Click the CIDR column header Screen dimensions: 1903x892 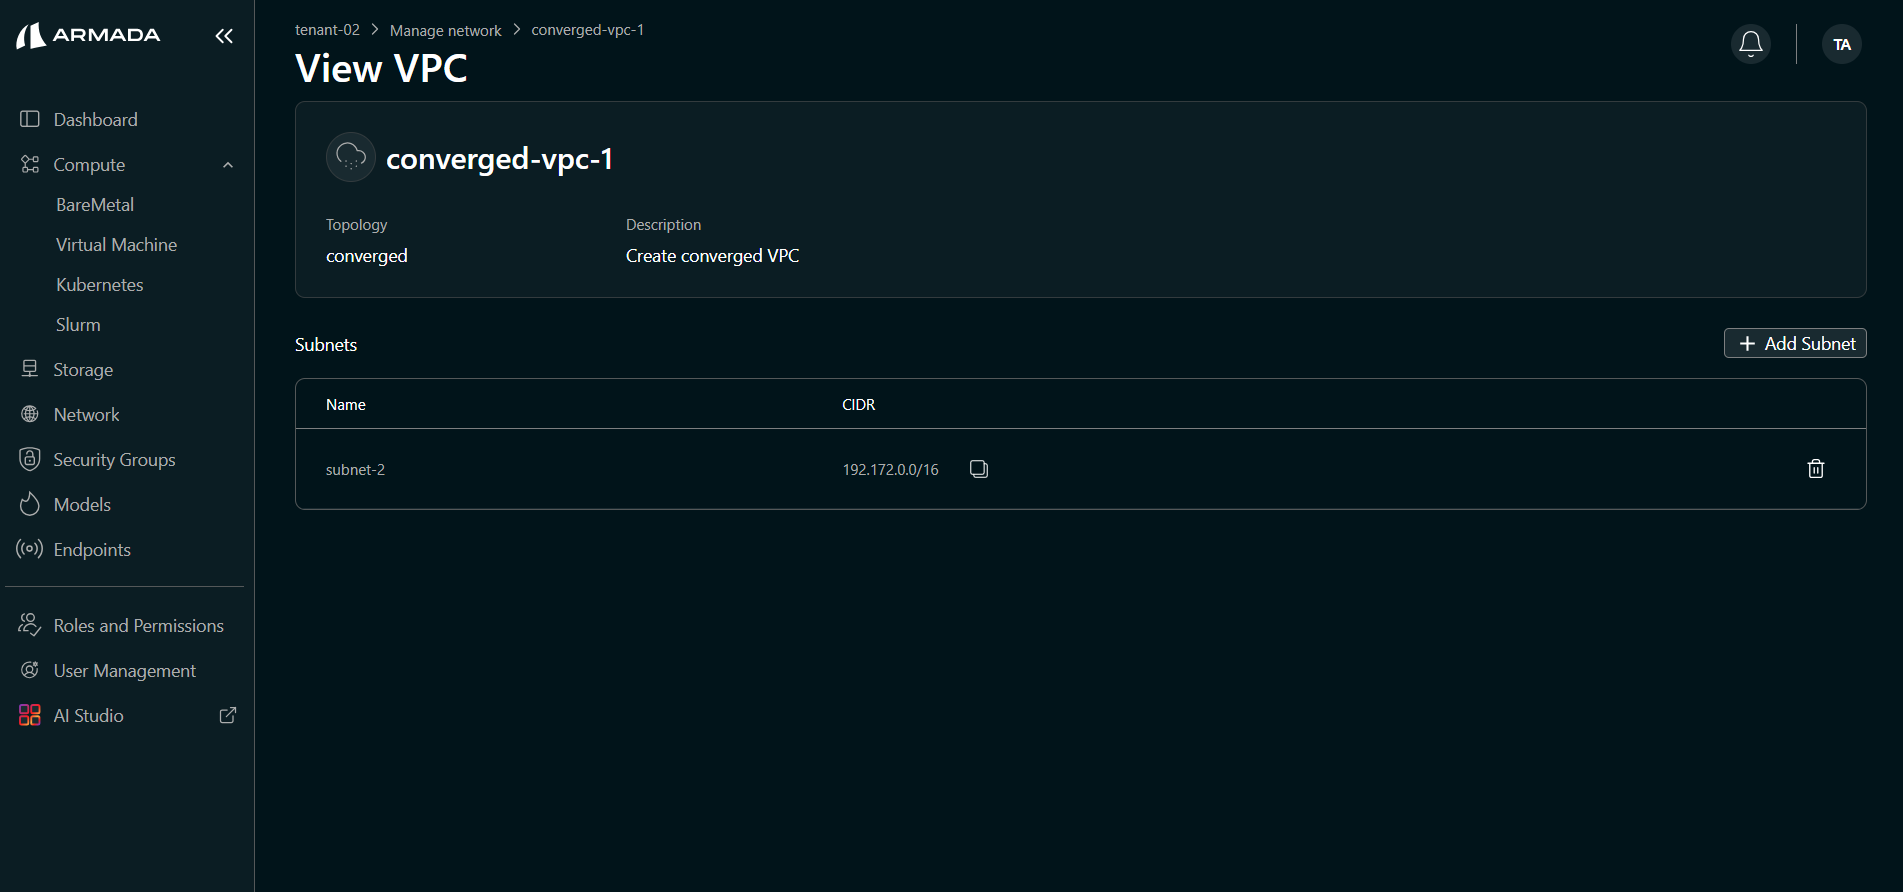click(x=859, y=404)
